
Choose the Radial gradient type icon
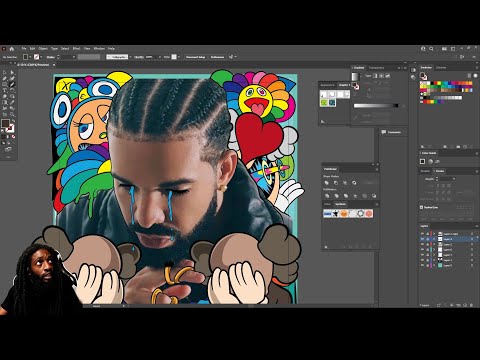click(x=381, y=76)
